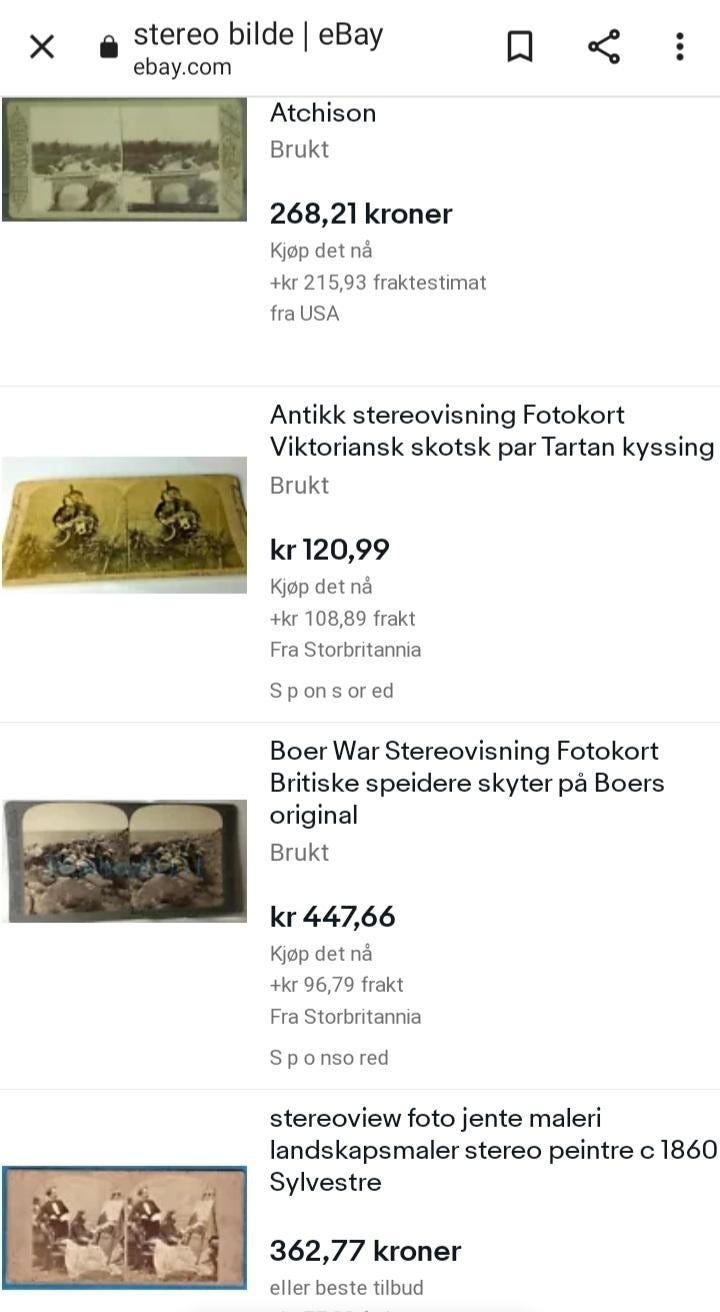
Task: Tap the 268,21 kroner price
Action: (x=361, y=214)
